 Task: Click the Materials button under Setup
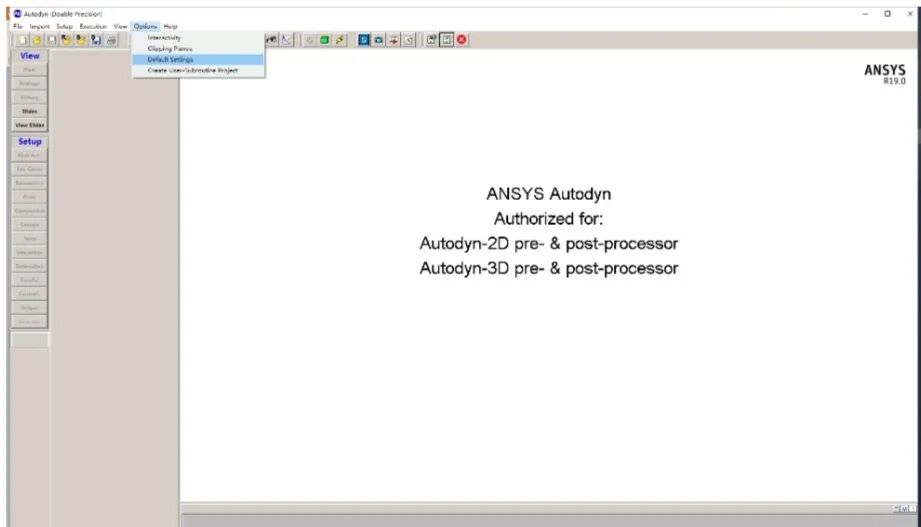pos(29,155)
